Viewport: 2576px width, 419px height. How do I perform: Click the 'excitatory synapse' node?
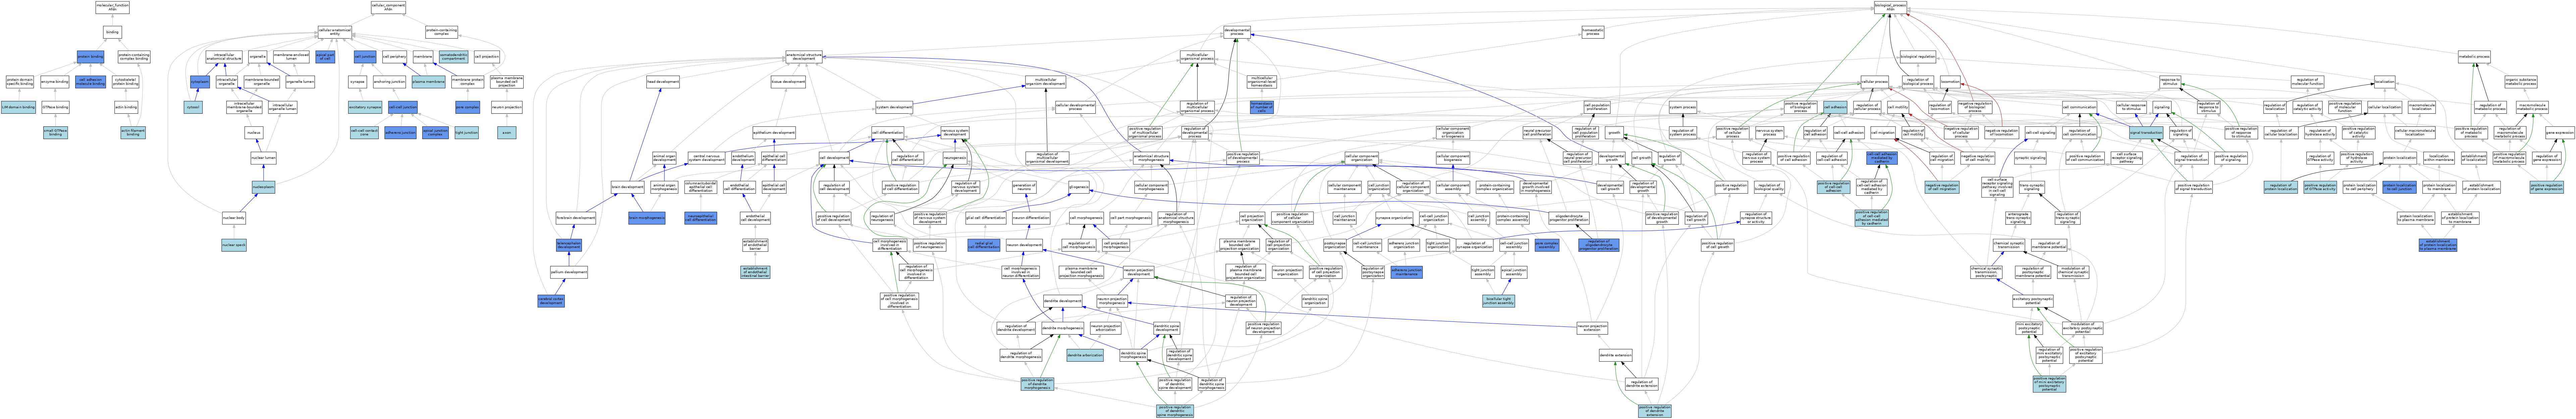(365, 107)
